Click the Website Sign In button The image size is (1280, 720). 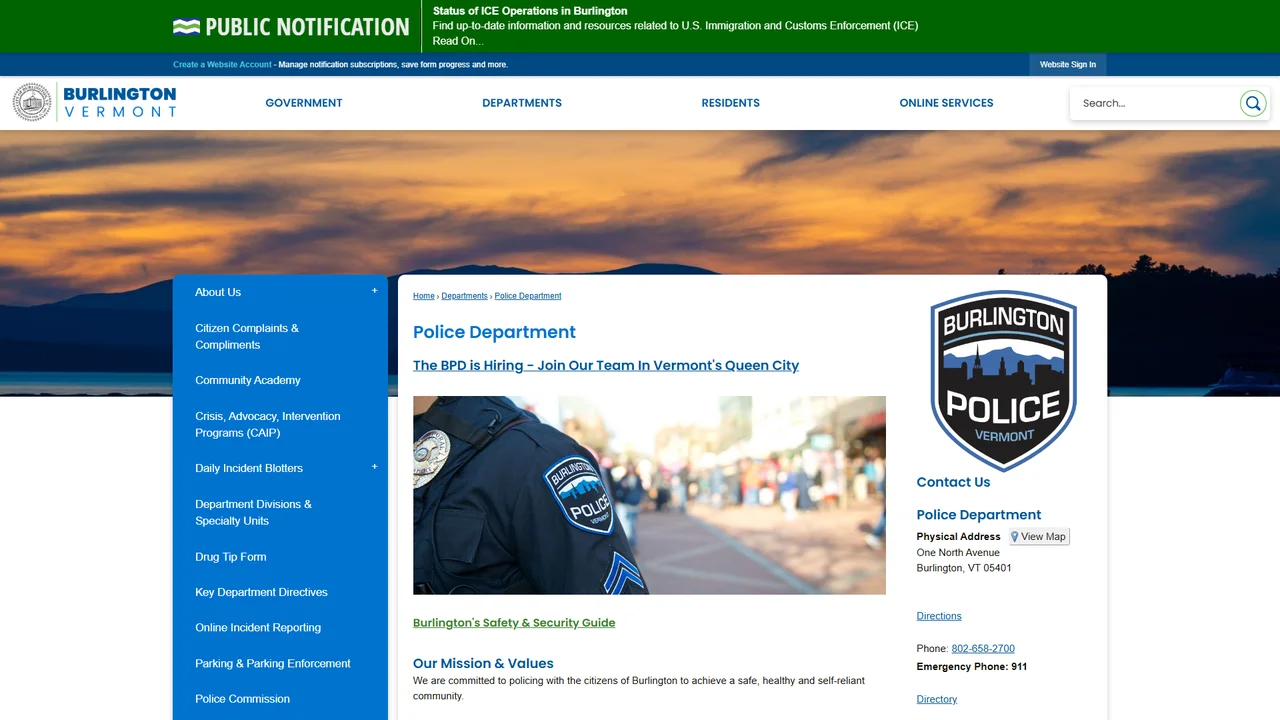(x=1068, y=65)
